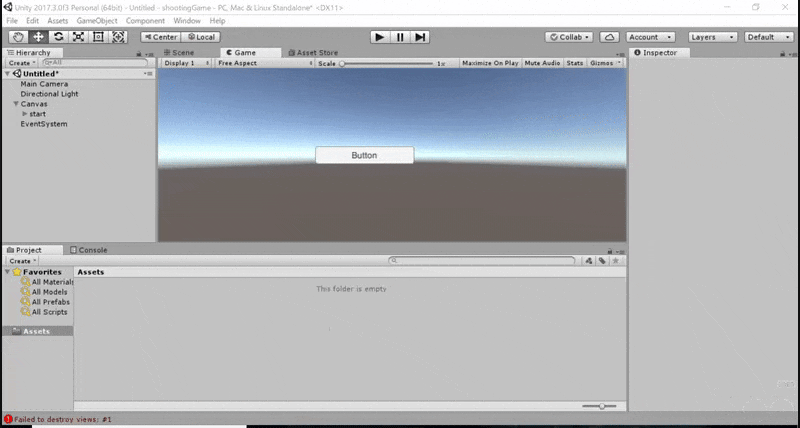Select the Project tab
Viewport: 800px width, 428px height.
pyautogui.click(x=33, y=250)
